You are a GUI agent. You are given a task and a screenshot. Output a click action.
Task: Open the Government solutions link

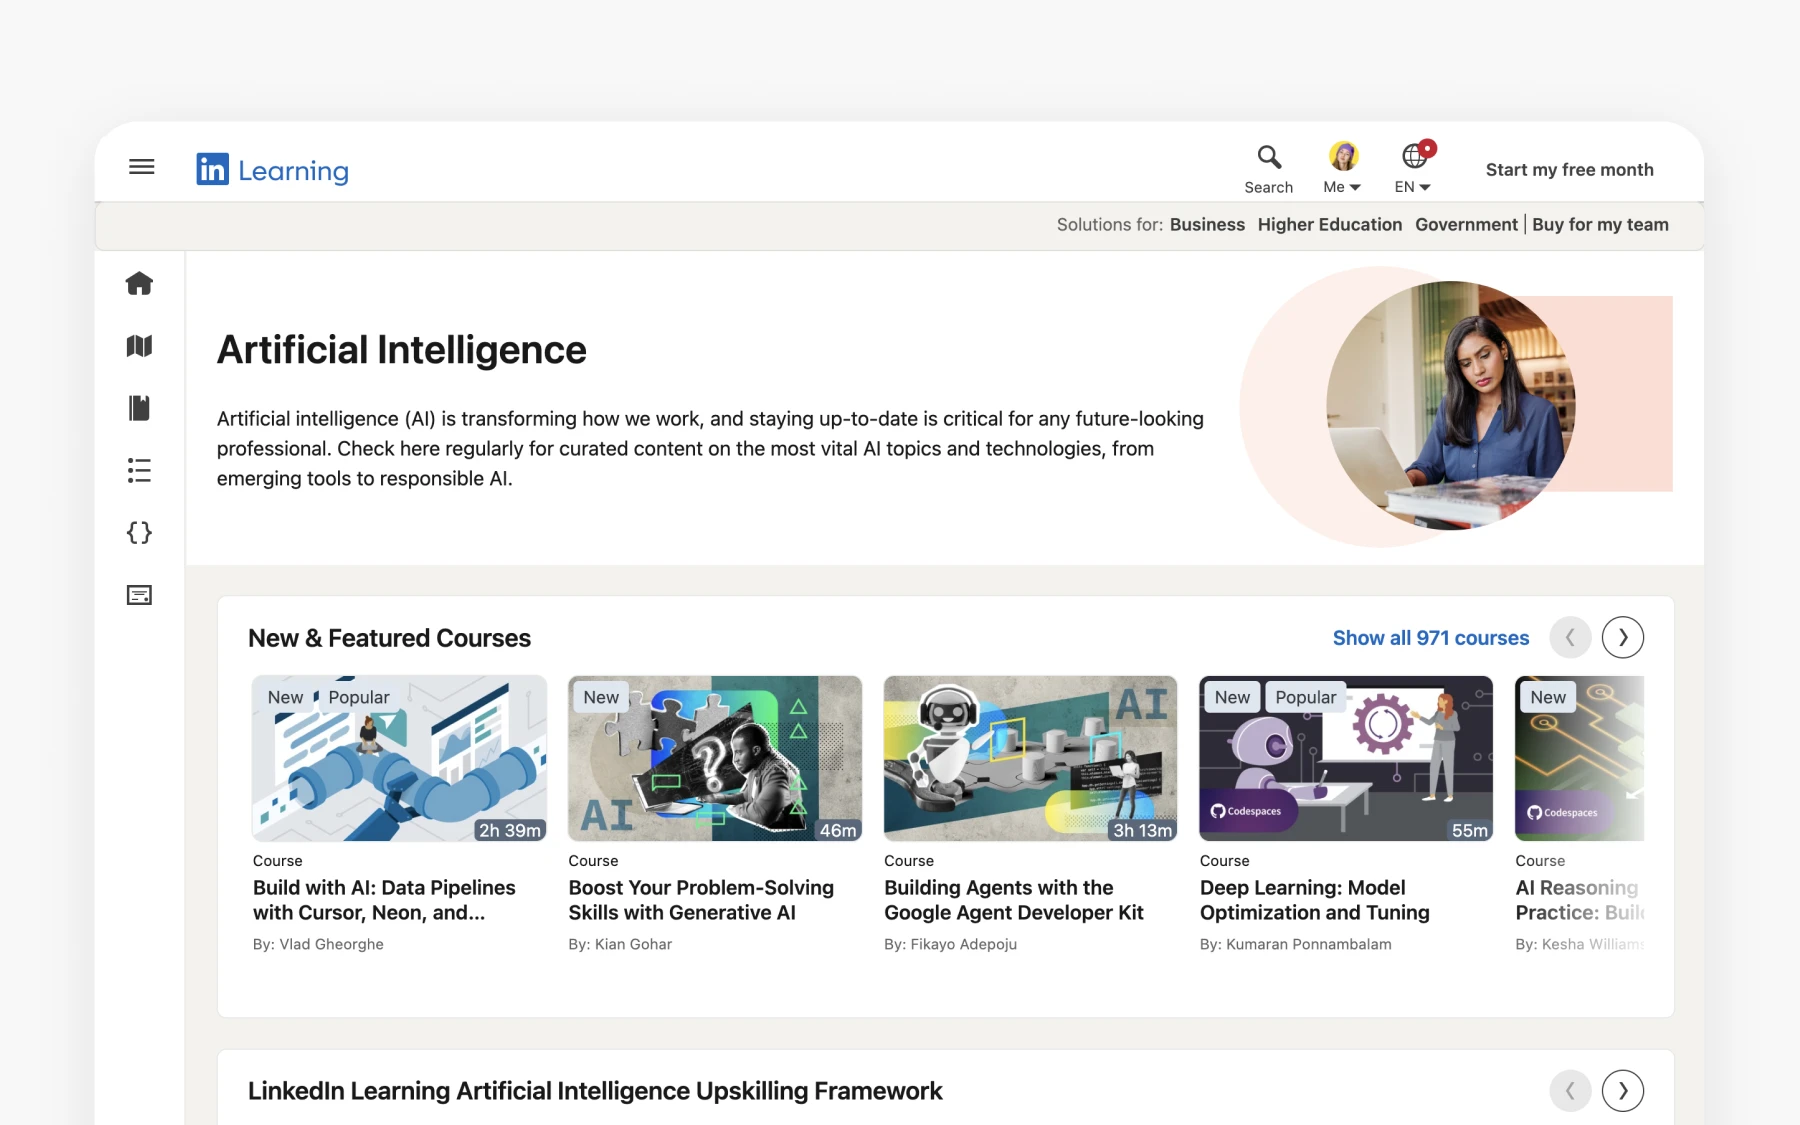(1466, 225)
